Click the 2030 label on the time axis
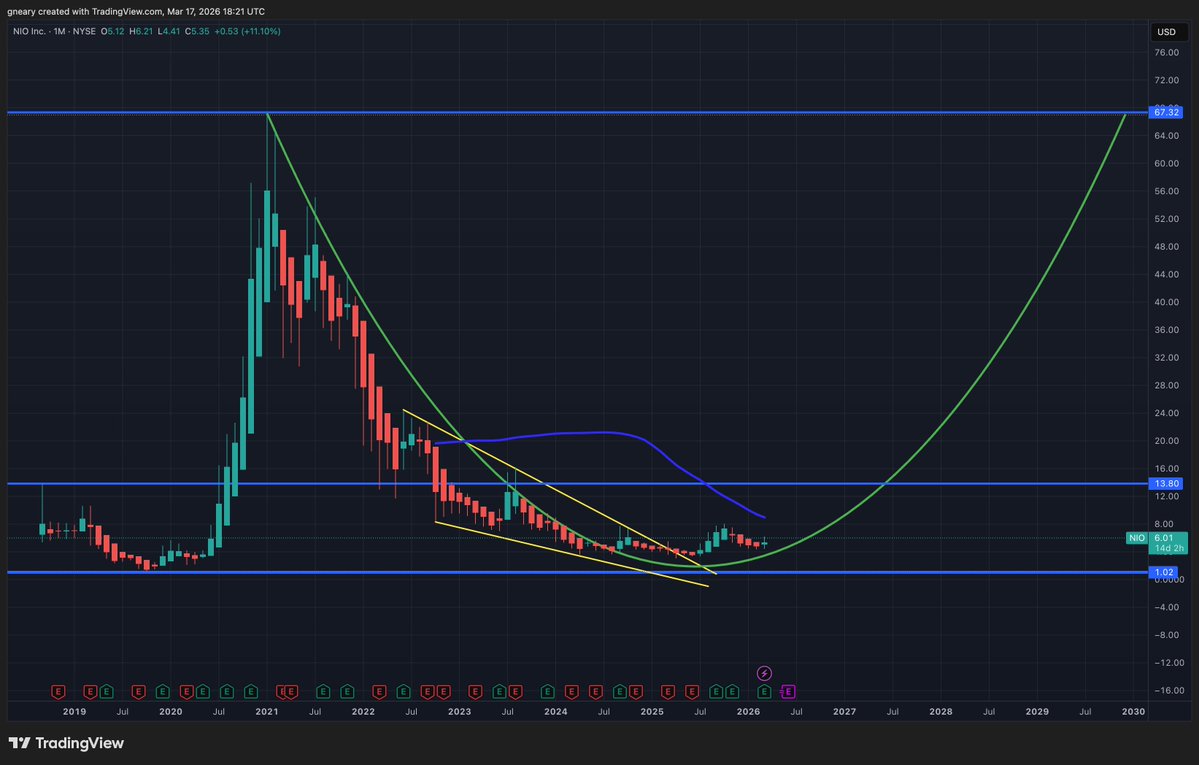This screenshot has width=1199, height=765. [x=1133, y=711]
